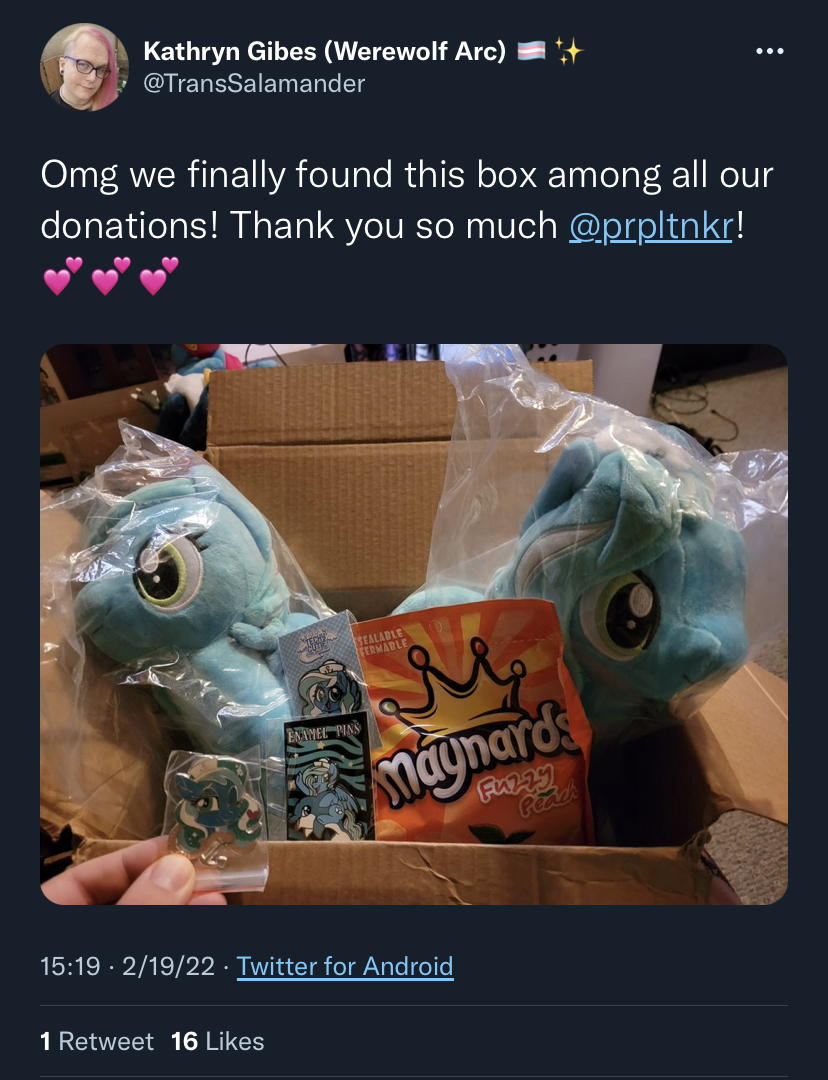Open photo at the Enamel Pins card
The image size is (828, 1080).
(329, 778)
